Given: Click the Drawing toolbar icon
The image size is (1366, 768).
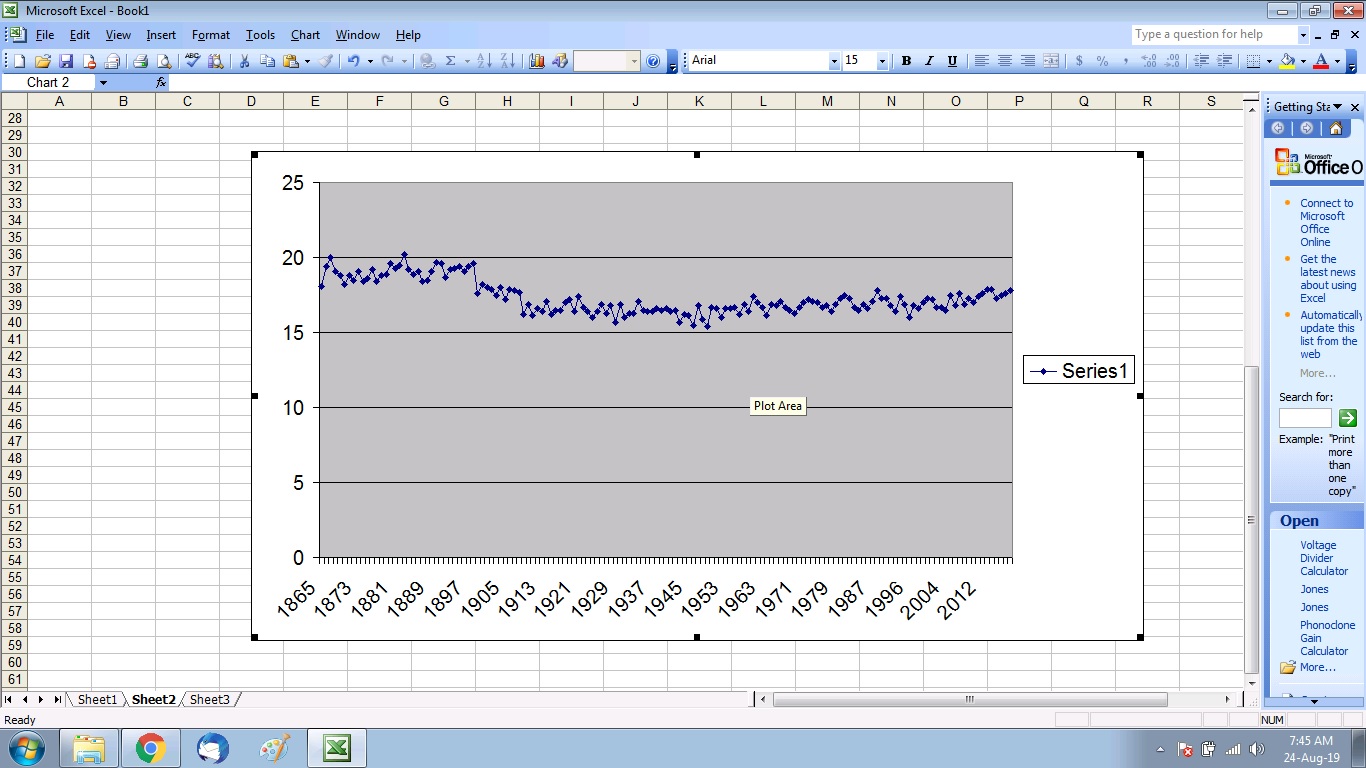Looking at the screenshot, I should [560, 61].
